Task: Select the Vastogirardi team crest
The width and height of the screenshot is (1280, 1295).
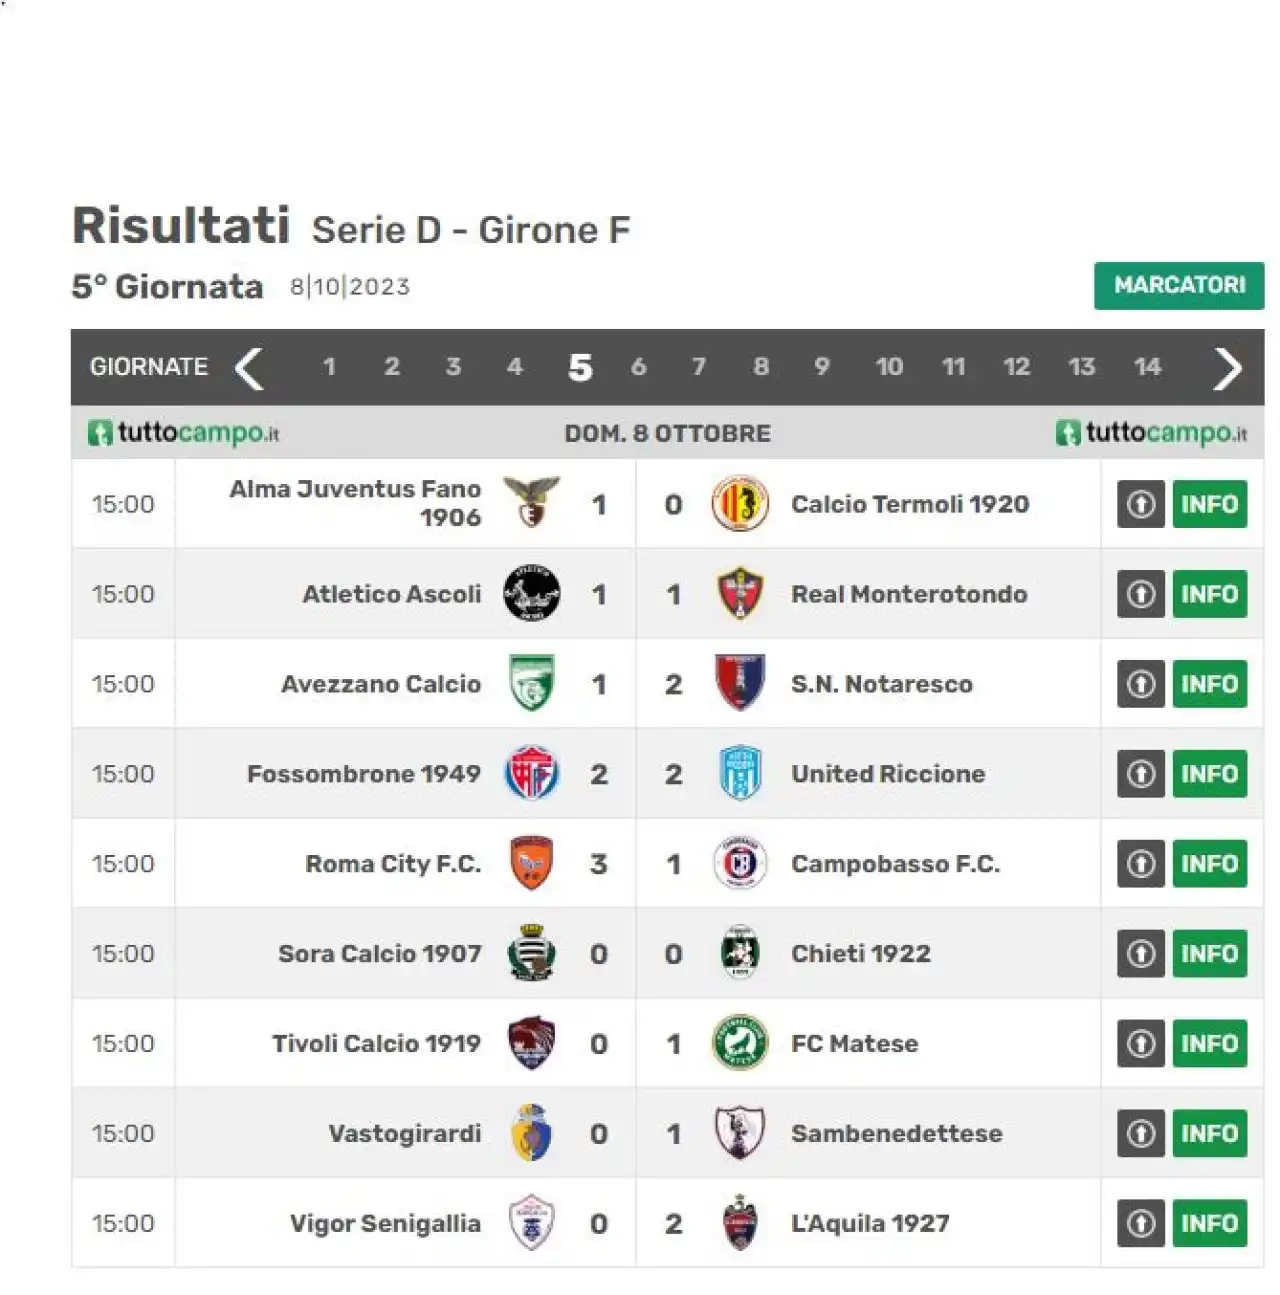Action: pos(531,1133)
